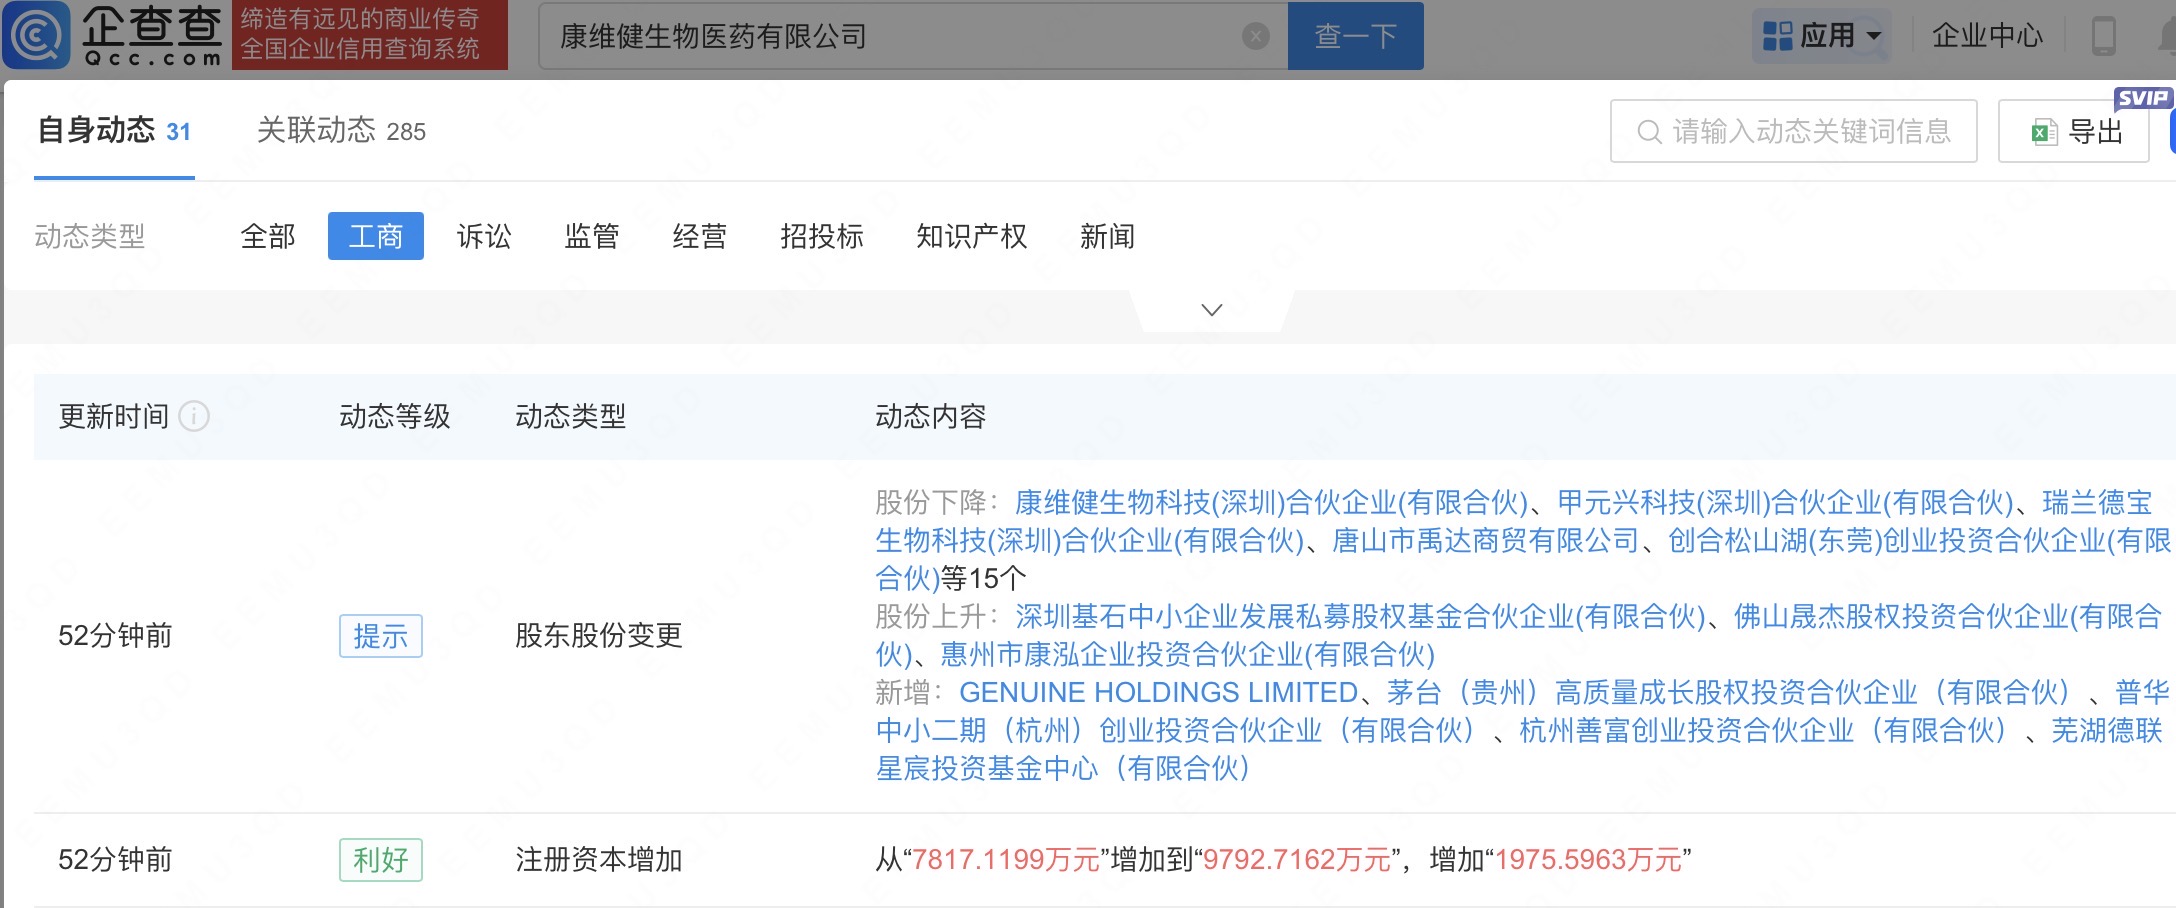The image size is (2176, 908).
Task: Click the 动态等级 column header
Action: coord(395,416)
